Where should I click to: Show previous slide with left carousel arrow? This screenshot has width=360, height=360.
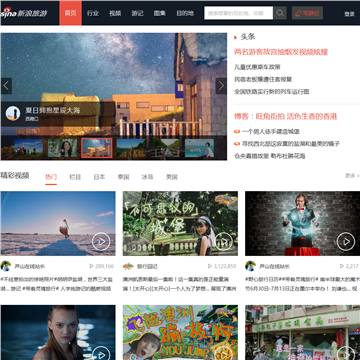6,86
